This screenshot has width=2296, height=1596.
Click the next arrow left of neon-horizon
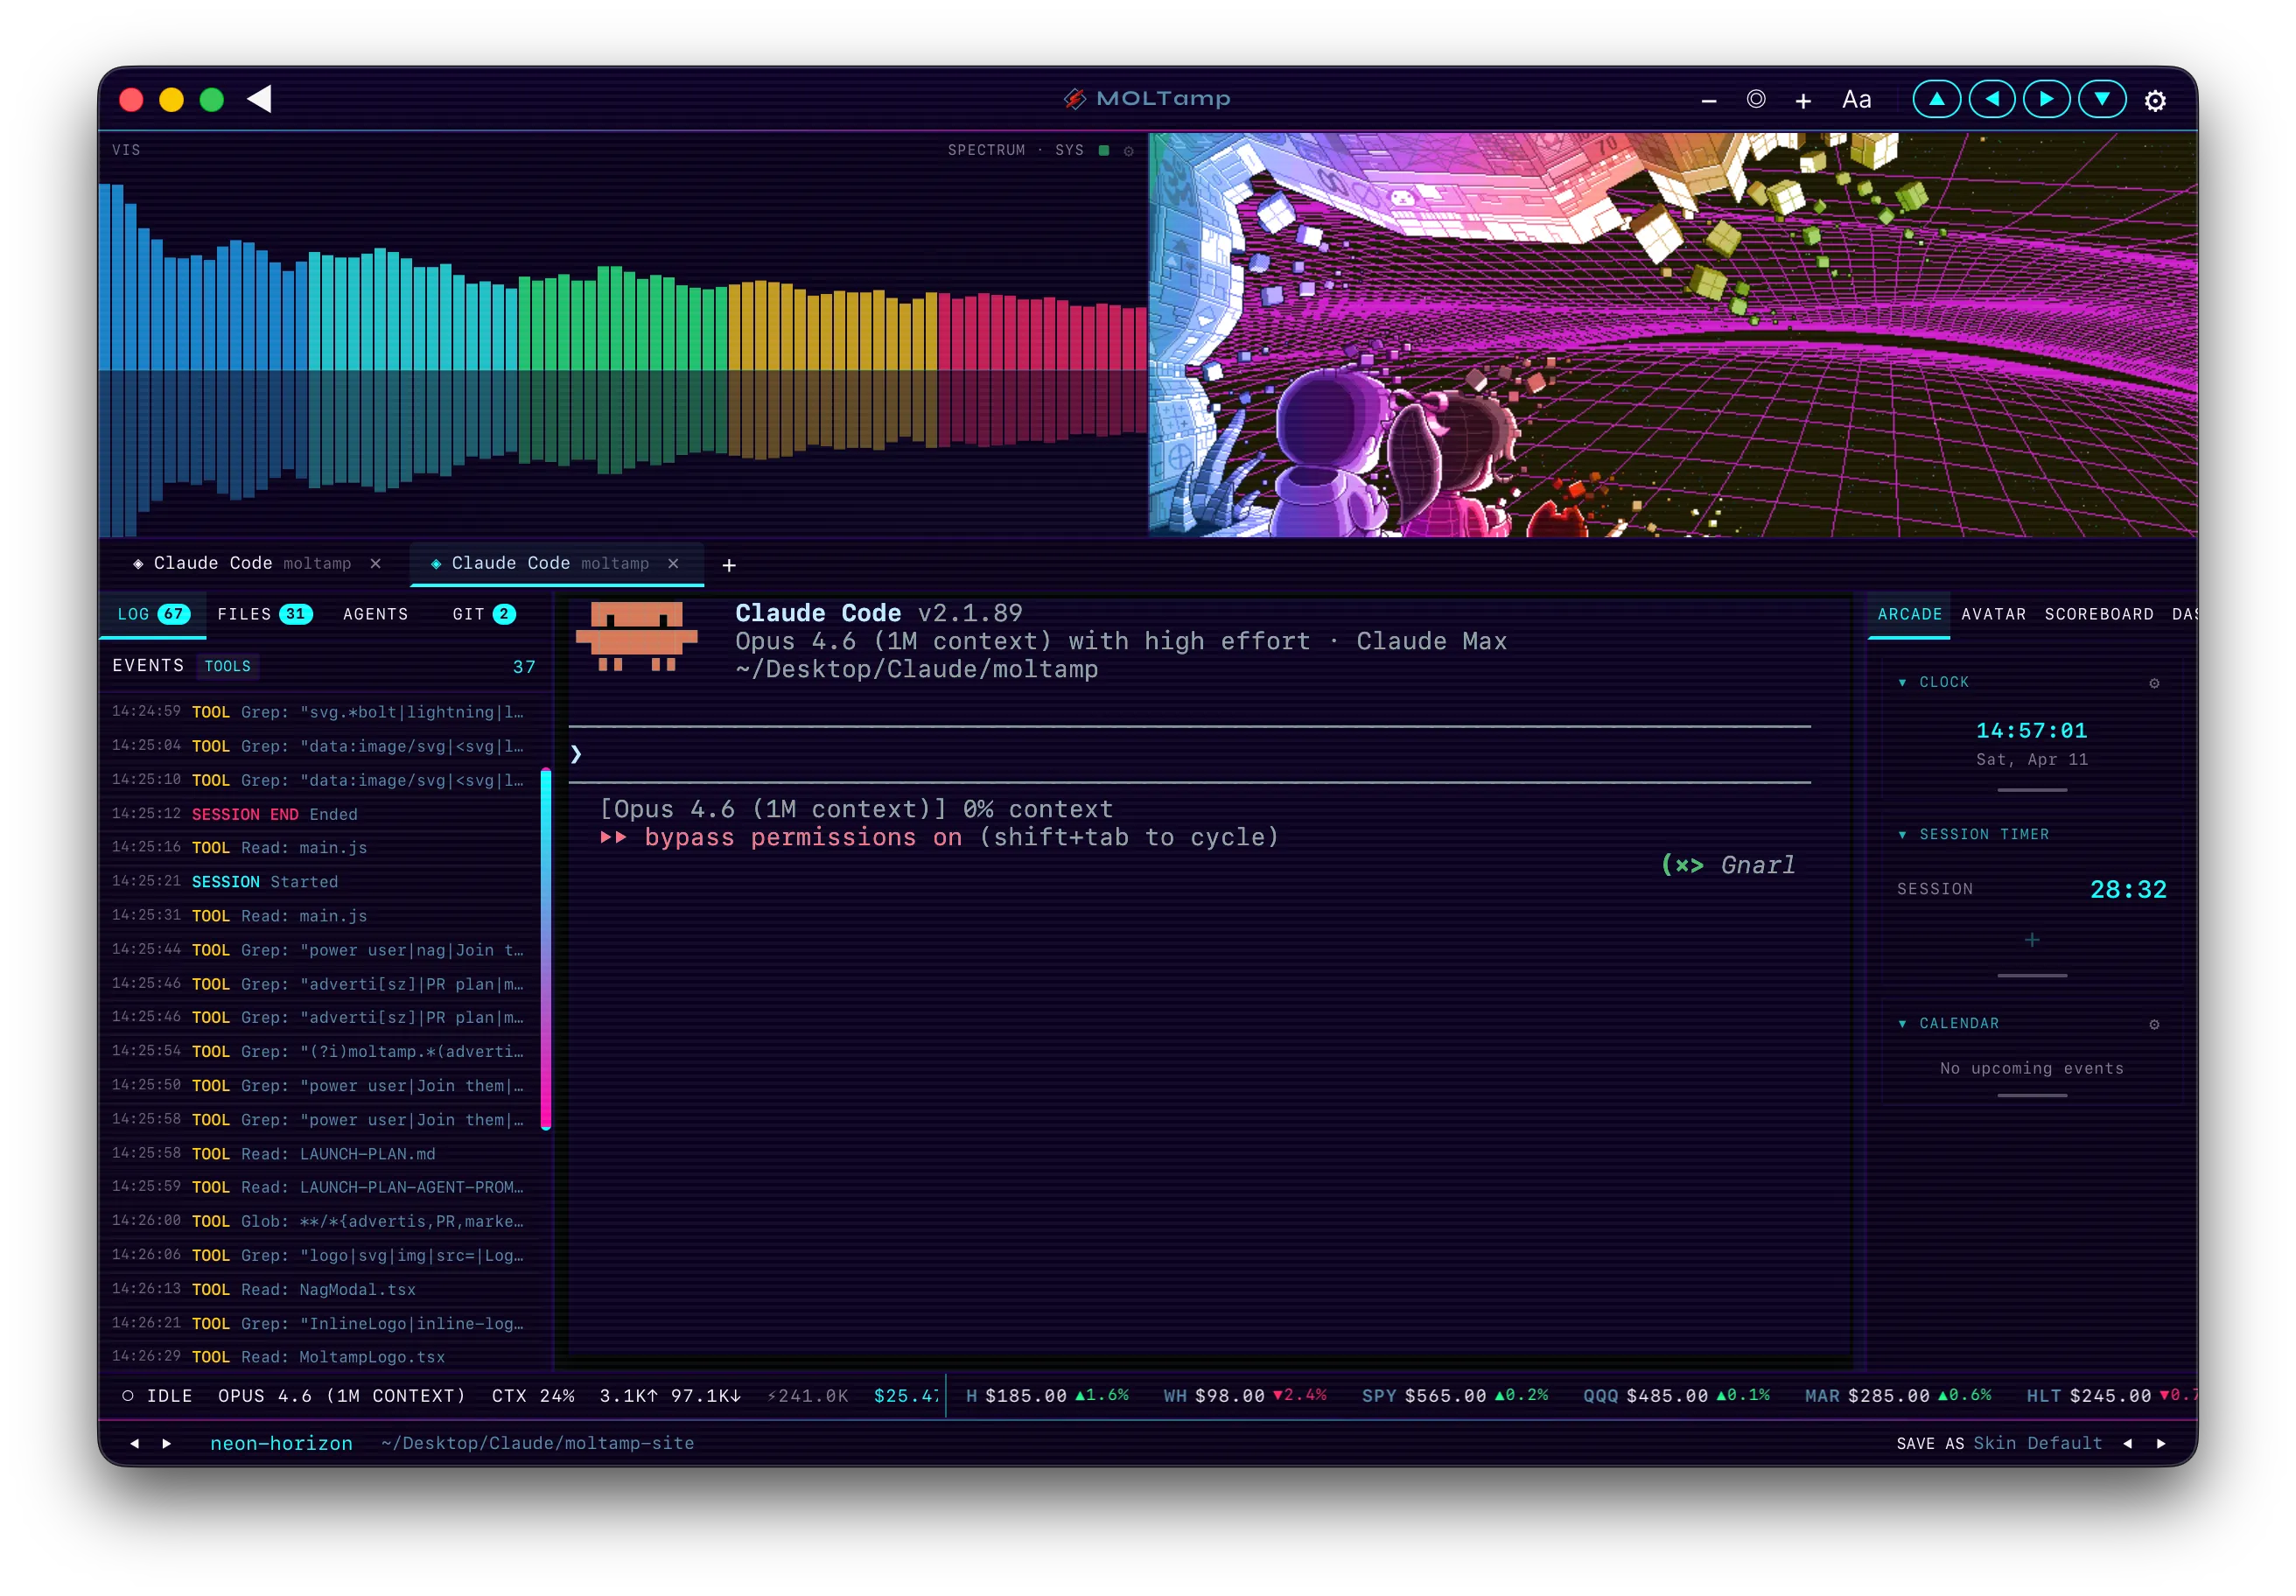(167, 1444)
